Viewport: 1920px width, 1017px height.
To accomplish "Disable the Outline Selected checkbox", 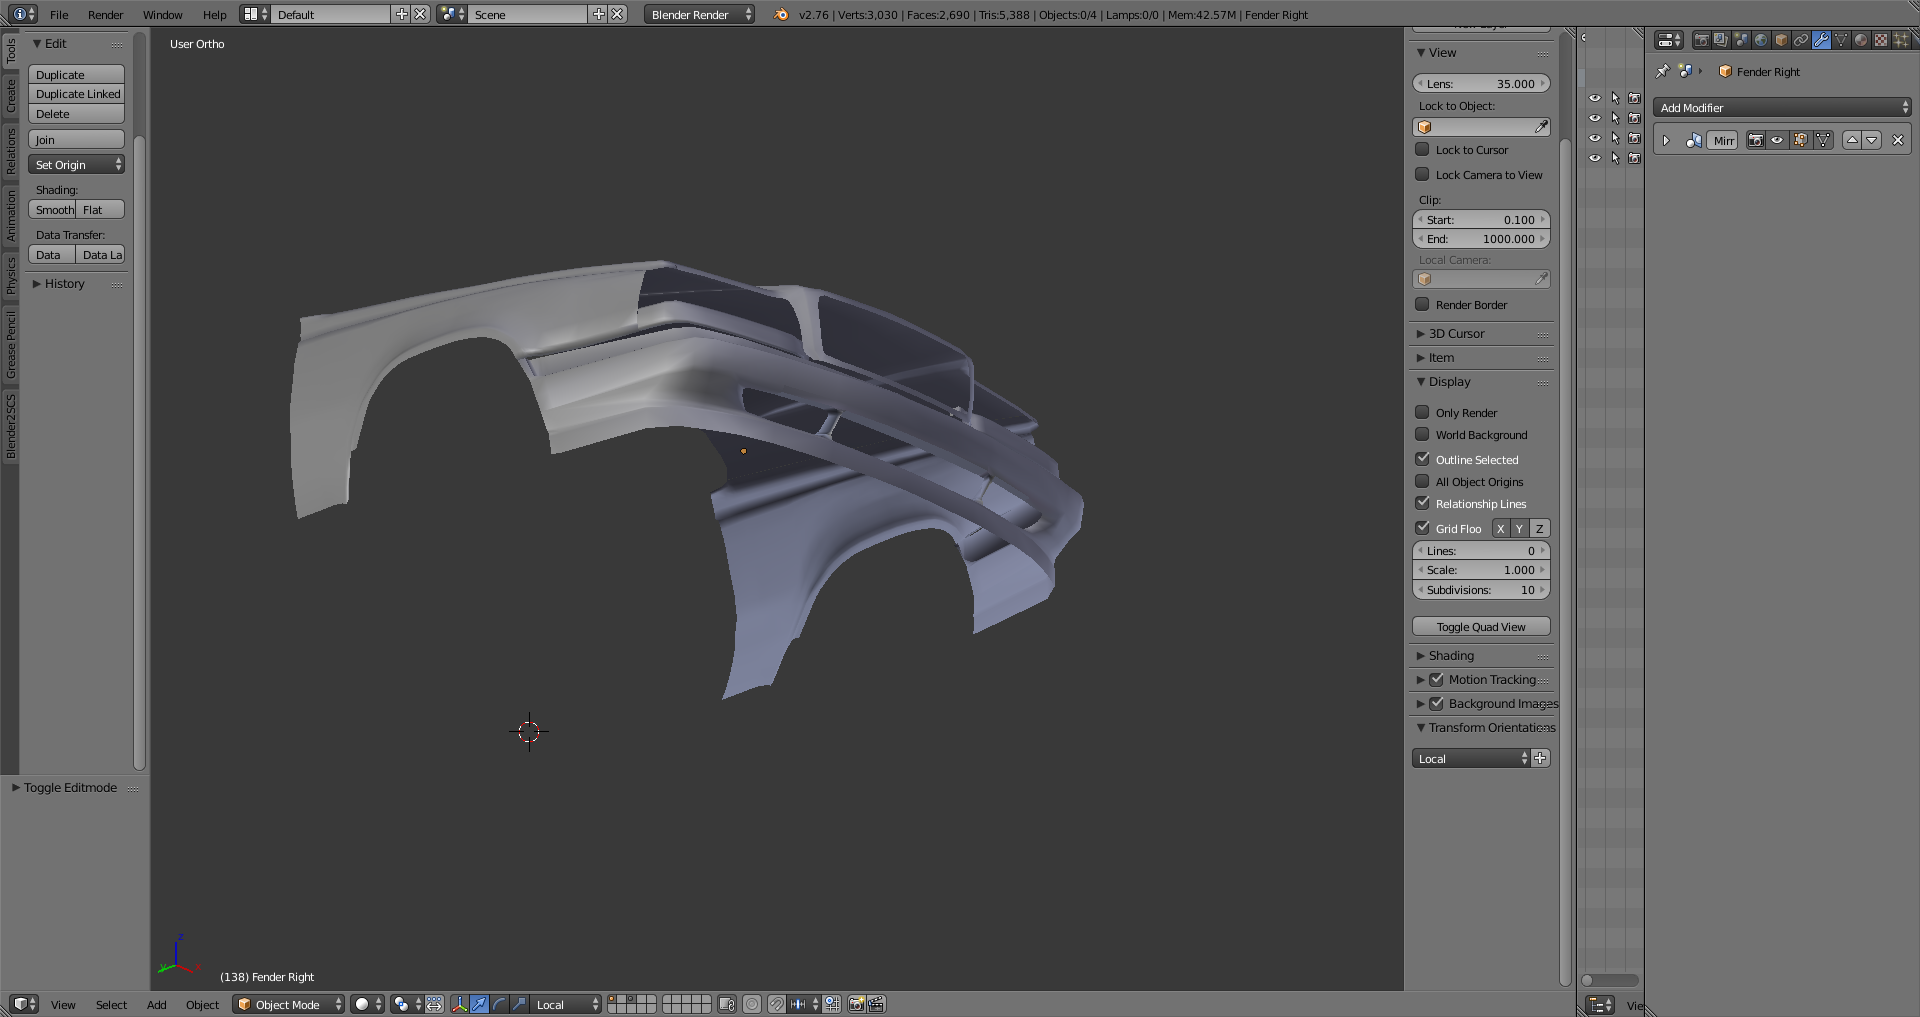I will click(1422, 459).
